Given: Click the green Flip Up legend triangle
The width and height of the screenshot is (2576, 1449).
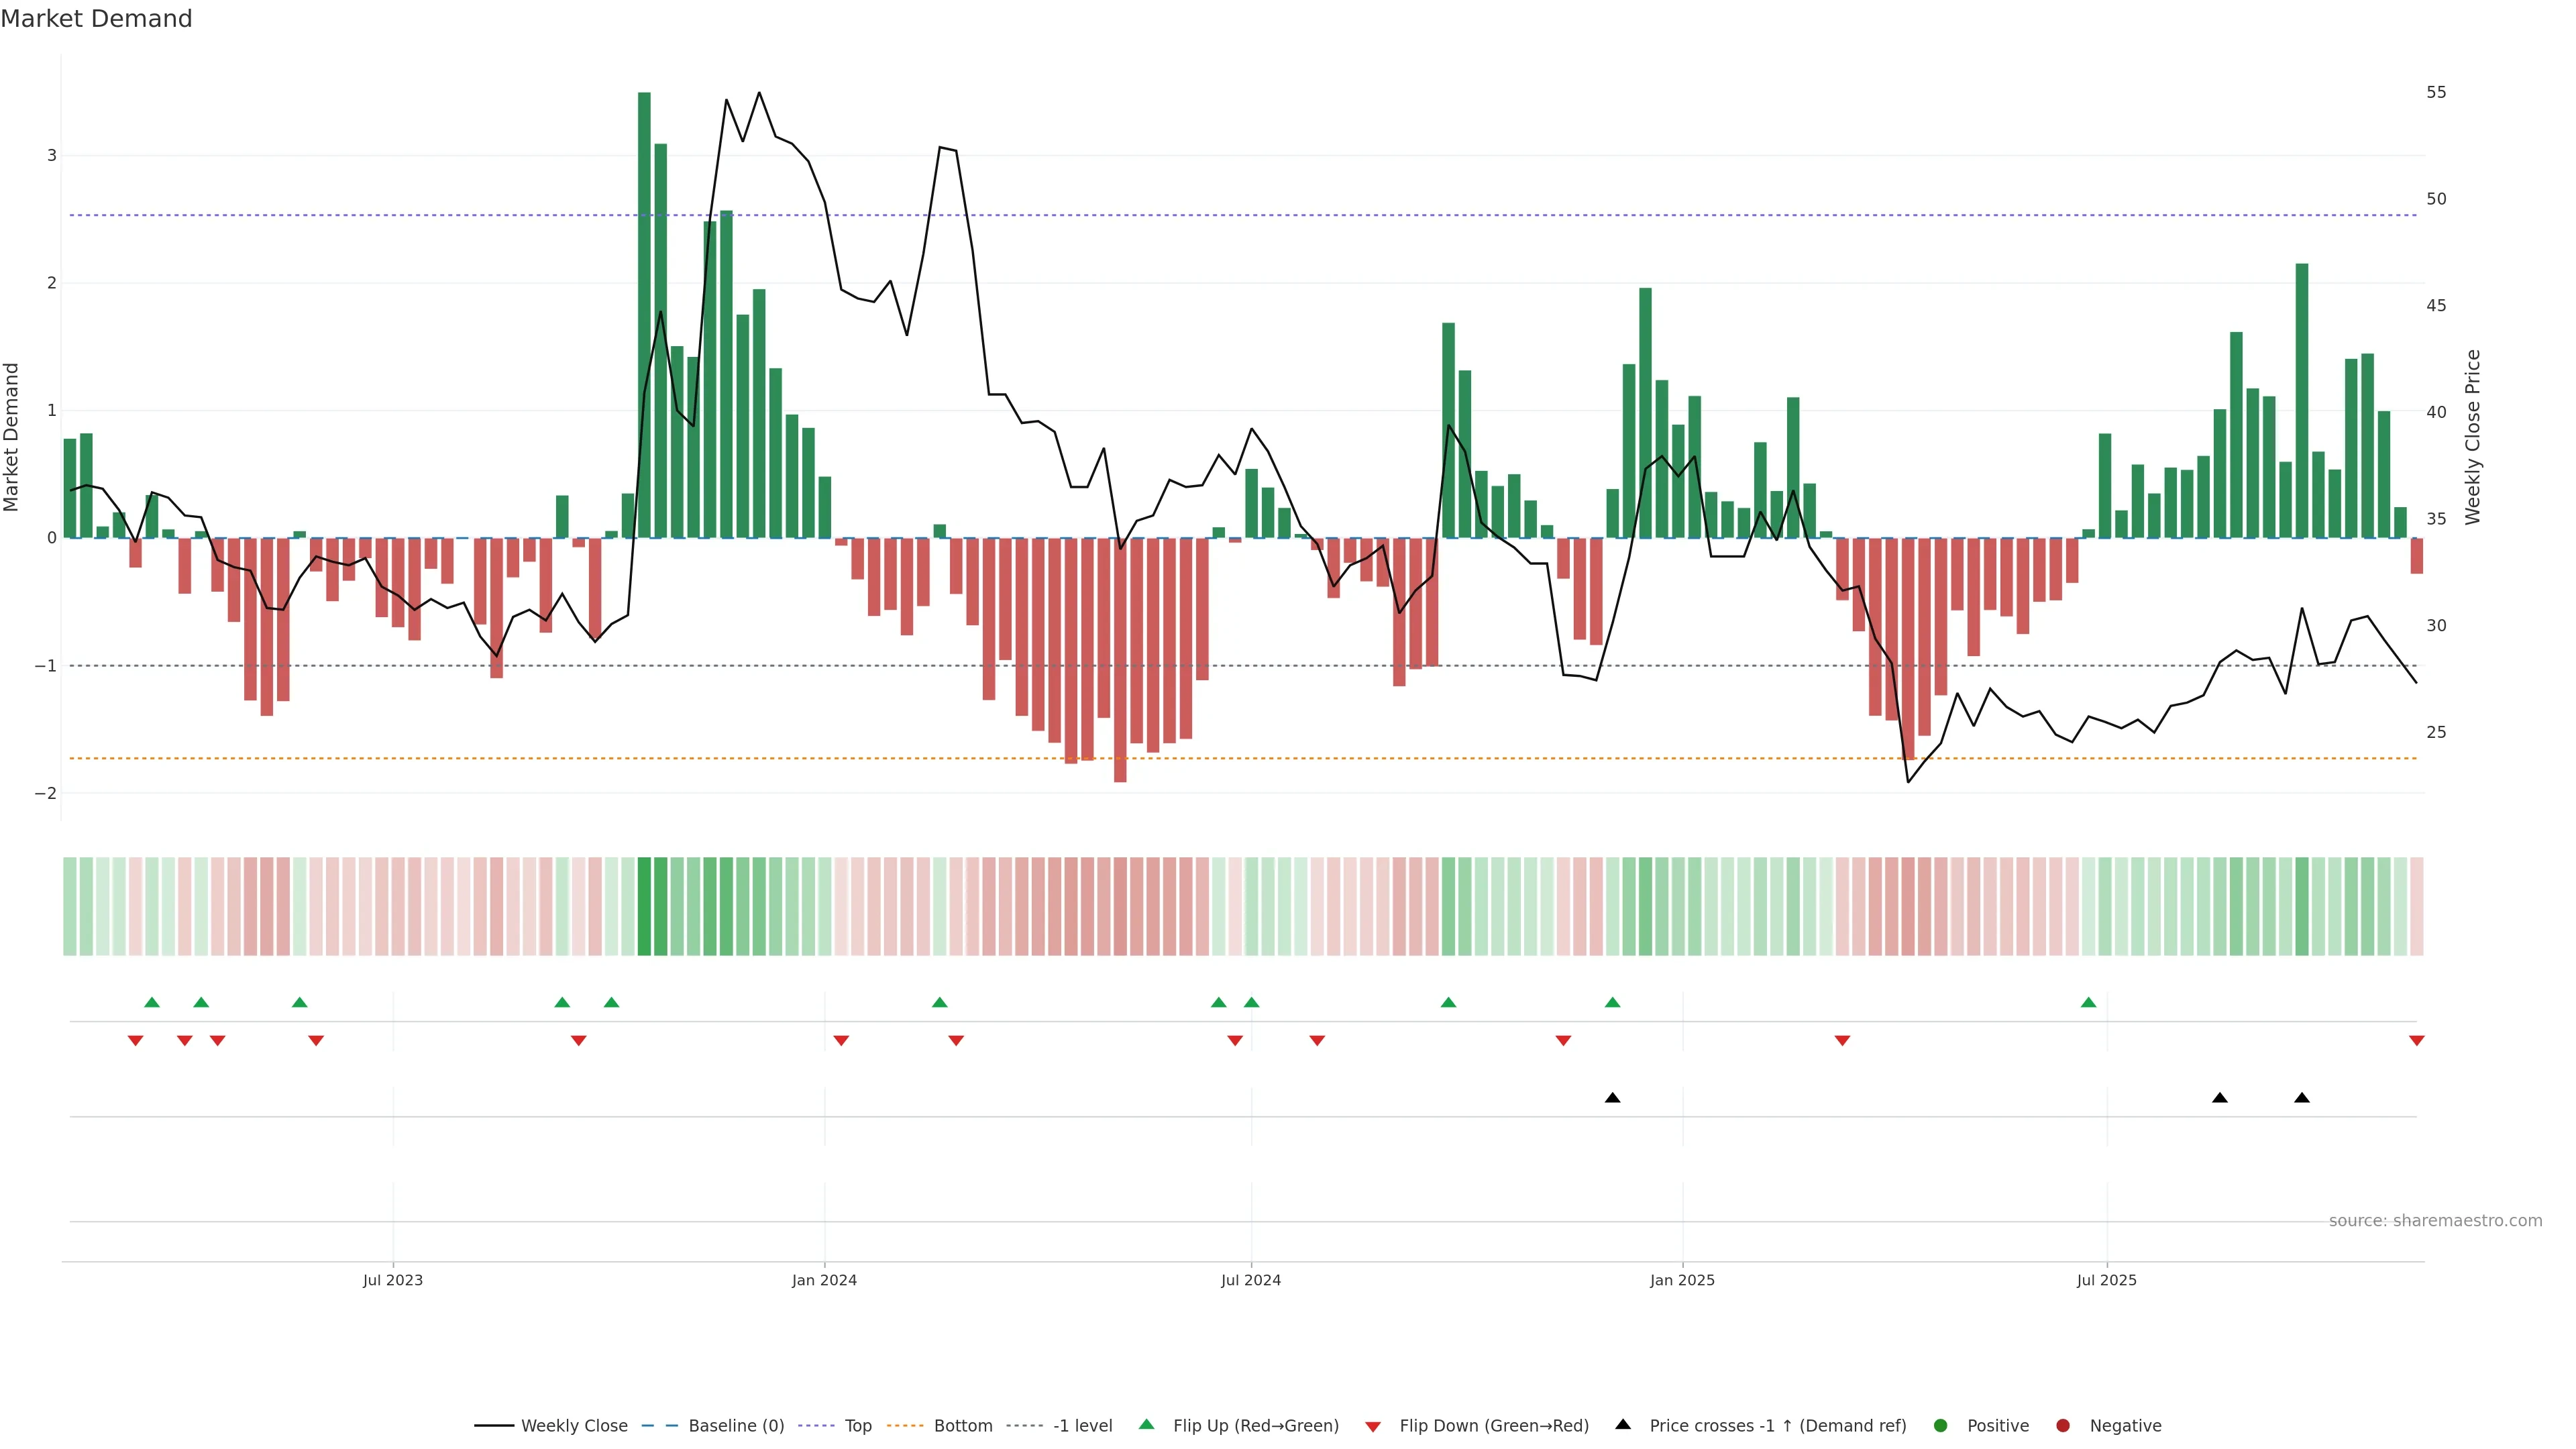Looking at the screenshot, I should point(1147,1425).
